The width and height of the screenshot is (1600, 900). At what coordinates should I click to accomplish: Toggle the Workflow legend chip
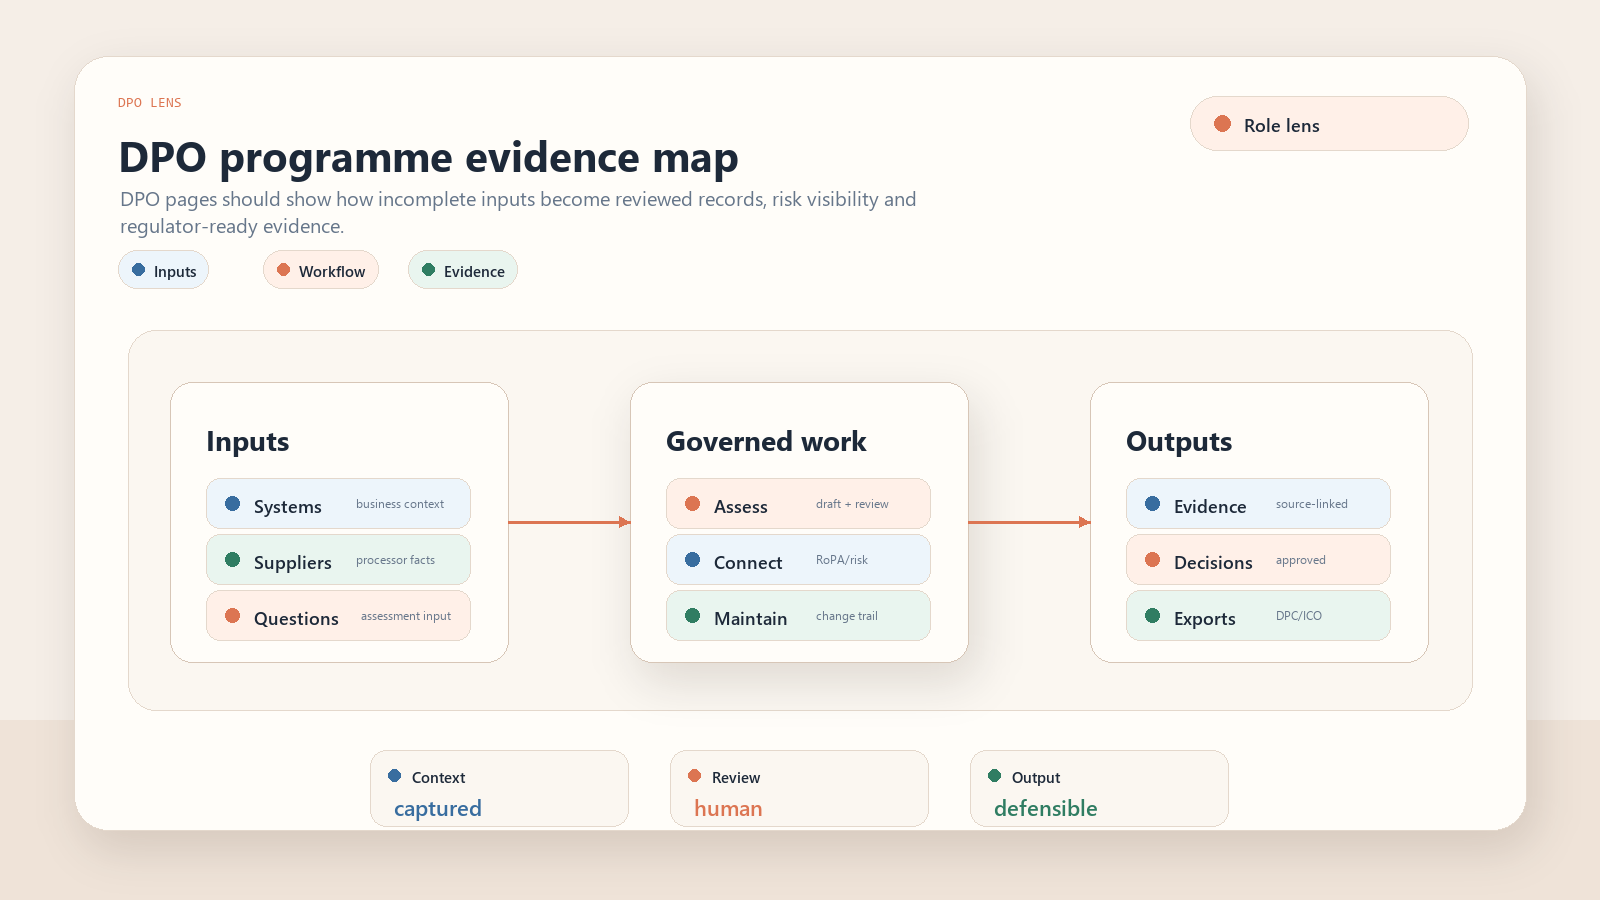(x=321, y=270)
